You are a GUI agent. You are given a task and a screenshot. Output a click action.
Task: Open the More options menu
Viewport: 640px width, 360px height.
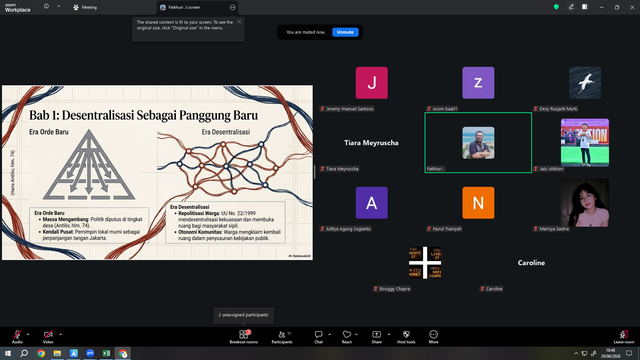(433, 337)
